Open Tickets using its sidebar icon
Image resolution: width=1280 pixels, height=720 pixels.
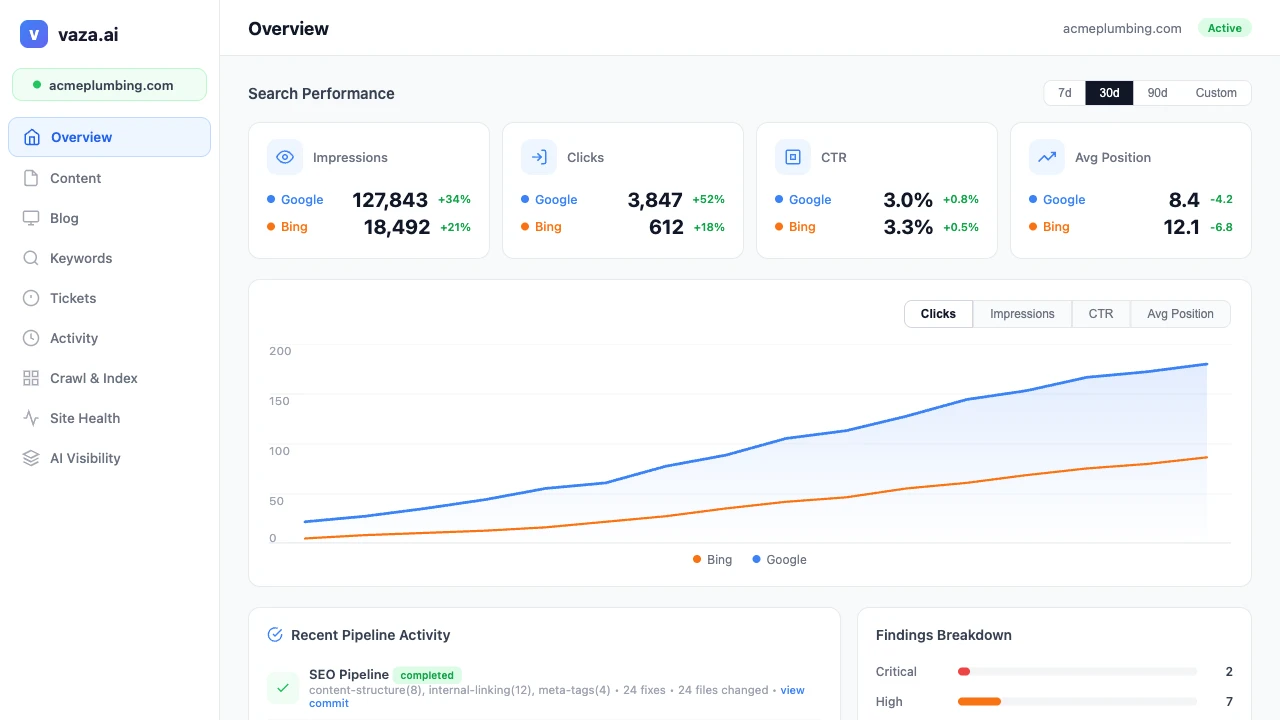[31, 298]
